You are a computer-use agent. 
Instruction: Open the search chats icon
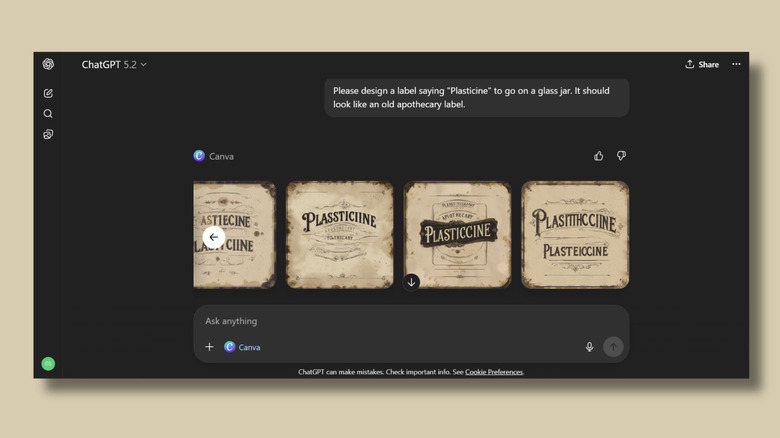[x=48, y=113]
